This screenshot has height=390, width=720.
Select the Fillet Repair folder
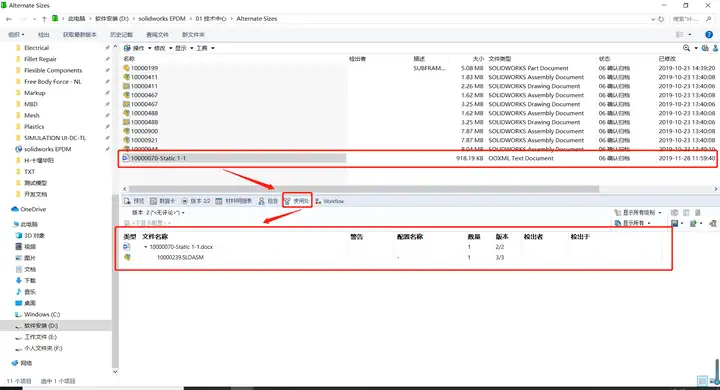40,59
